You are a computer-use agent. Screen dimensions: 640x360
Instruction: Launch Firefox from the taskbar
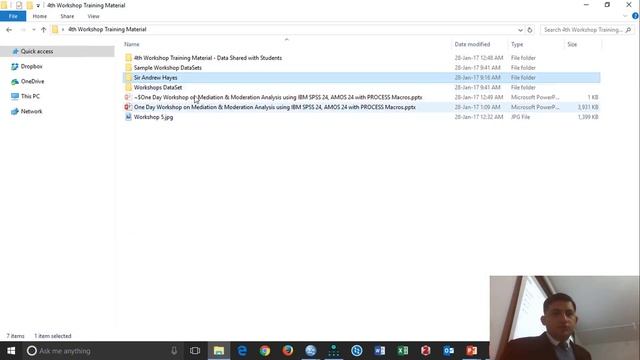point(288,351)
